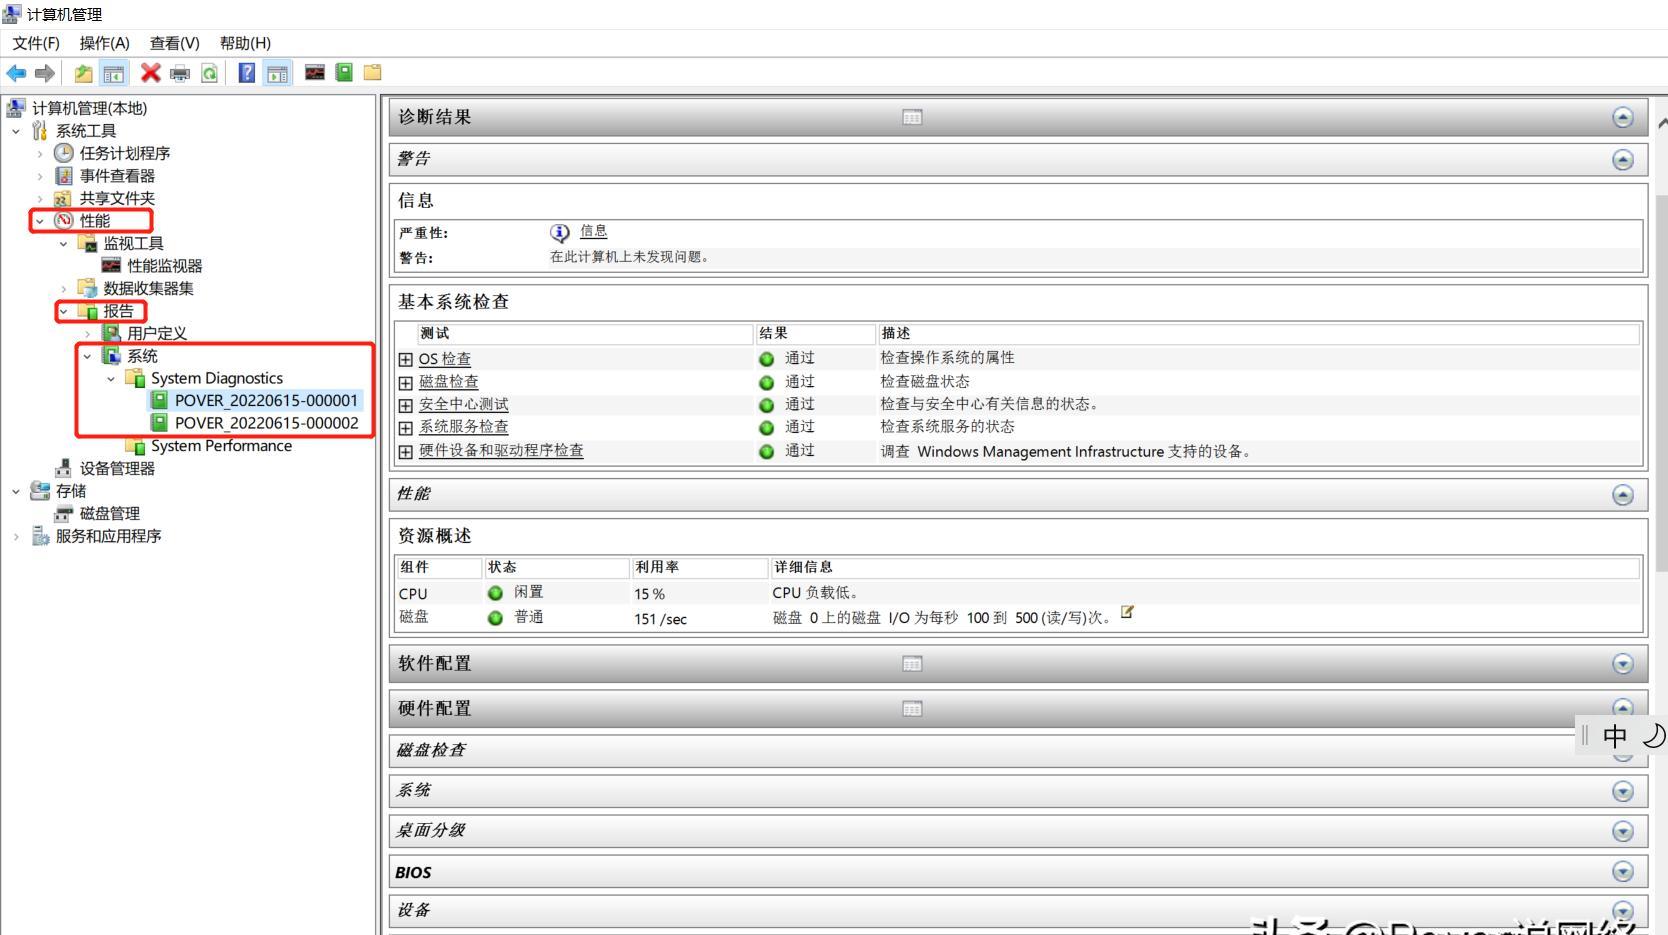Expand the 任务计划程序 node arrow

[40, 153]
